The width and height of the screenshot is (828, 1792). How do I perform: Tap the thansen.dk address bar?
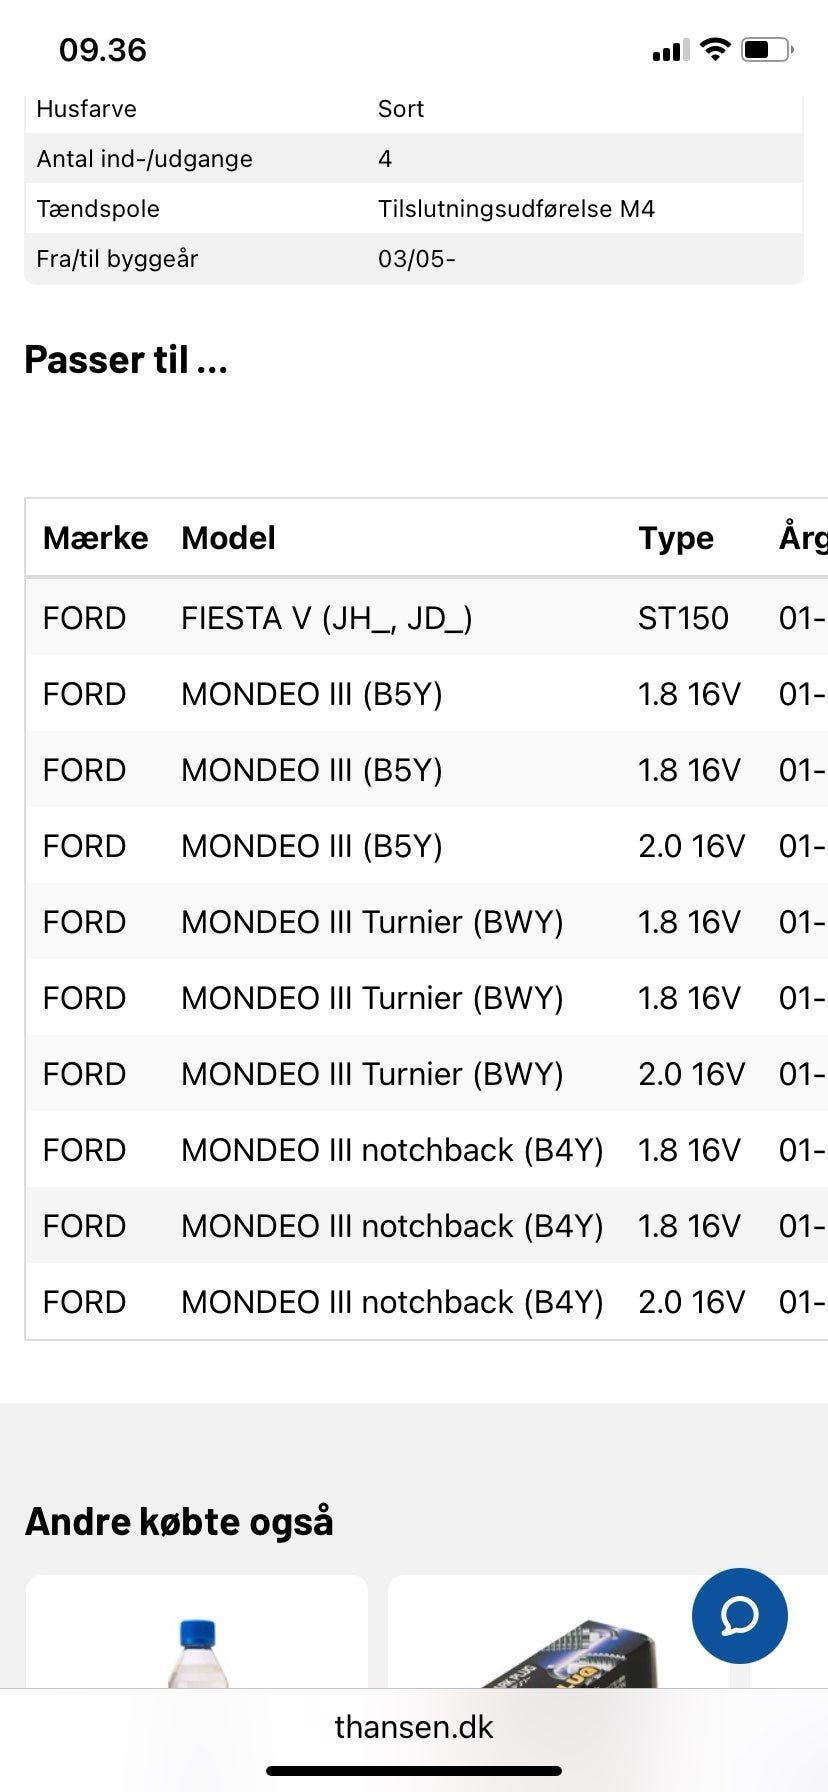(414, 1727)
